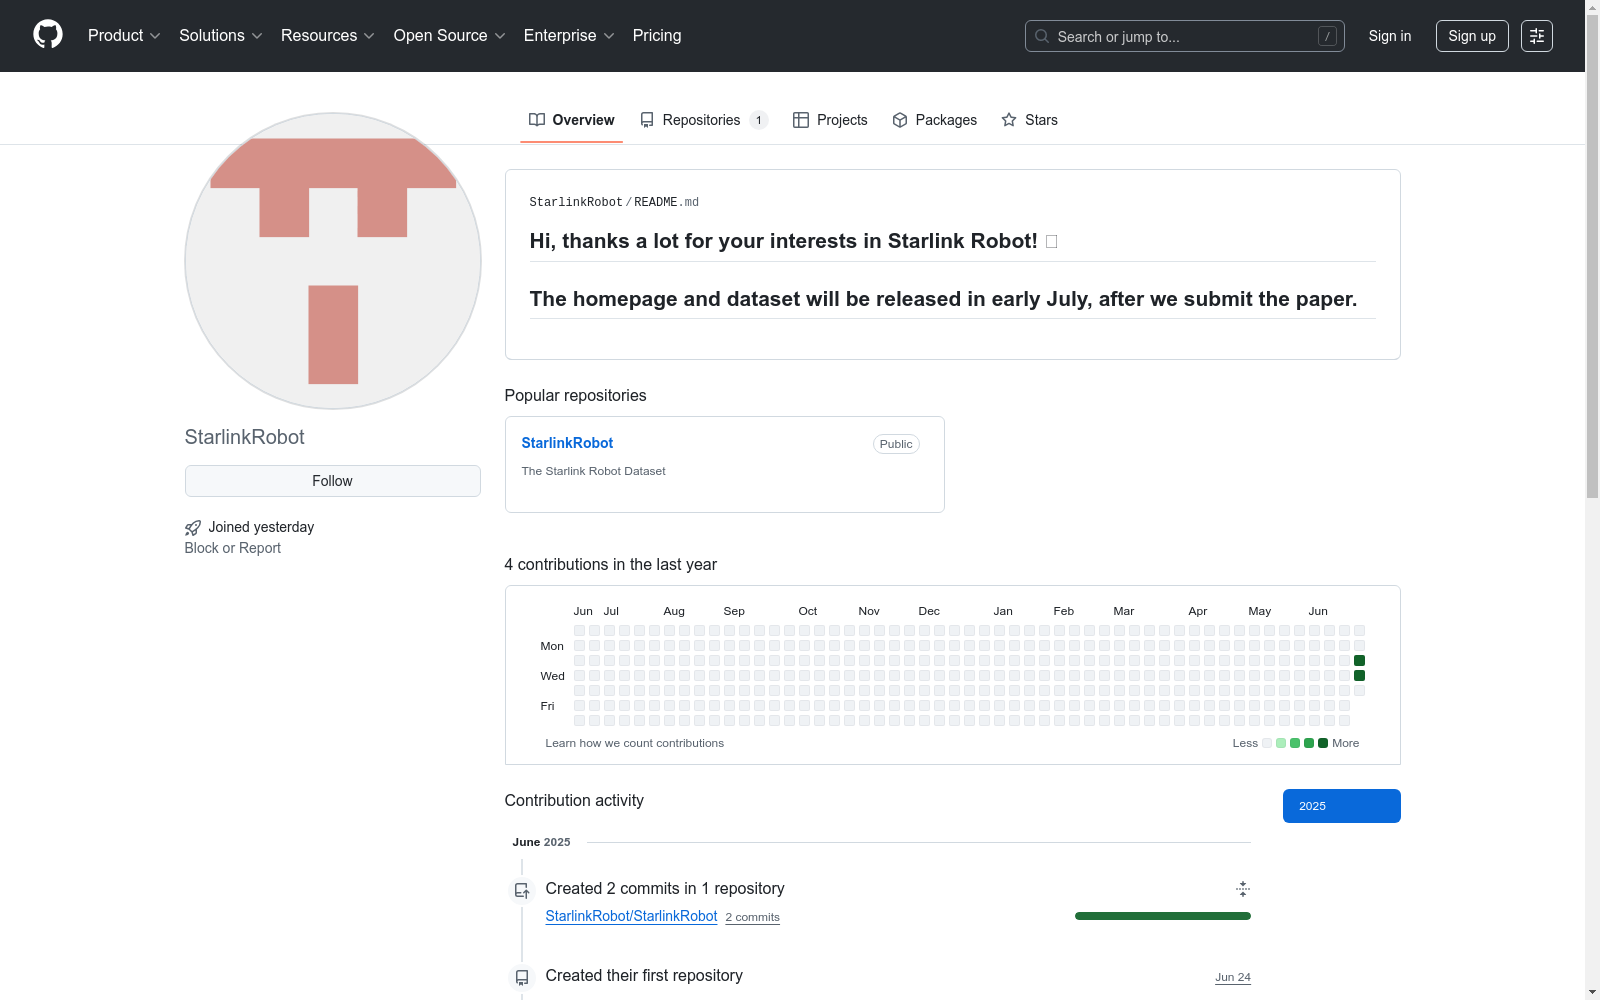Screen dimensions: 1600x1000
Task: Follow the StarlinkRobot user
Action: tap(332, 481)
